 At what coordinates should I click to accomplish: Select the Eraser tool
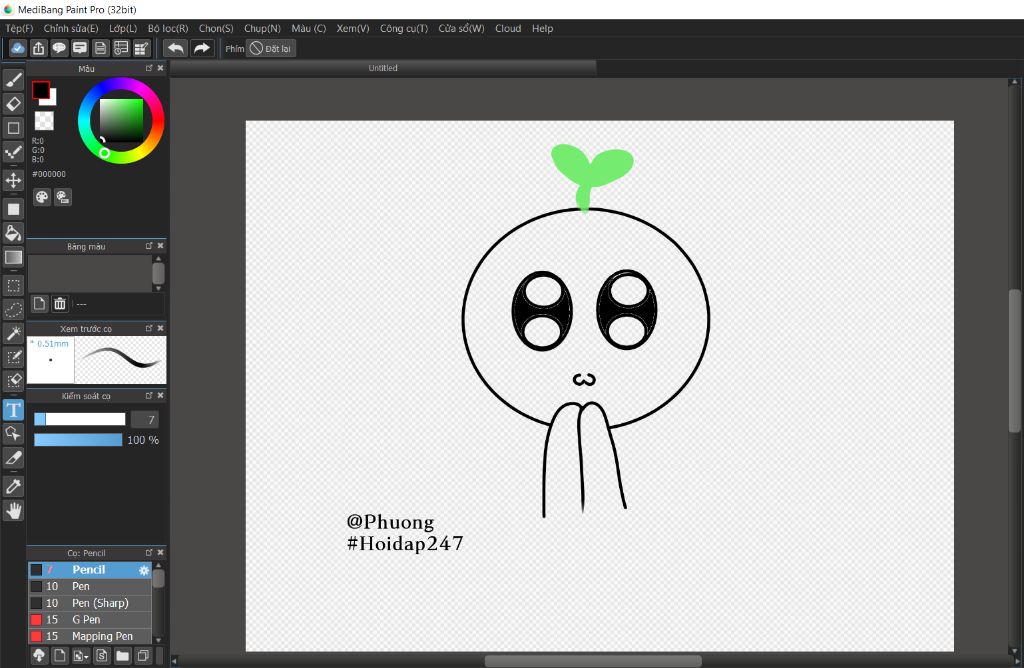point(13,104)
